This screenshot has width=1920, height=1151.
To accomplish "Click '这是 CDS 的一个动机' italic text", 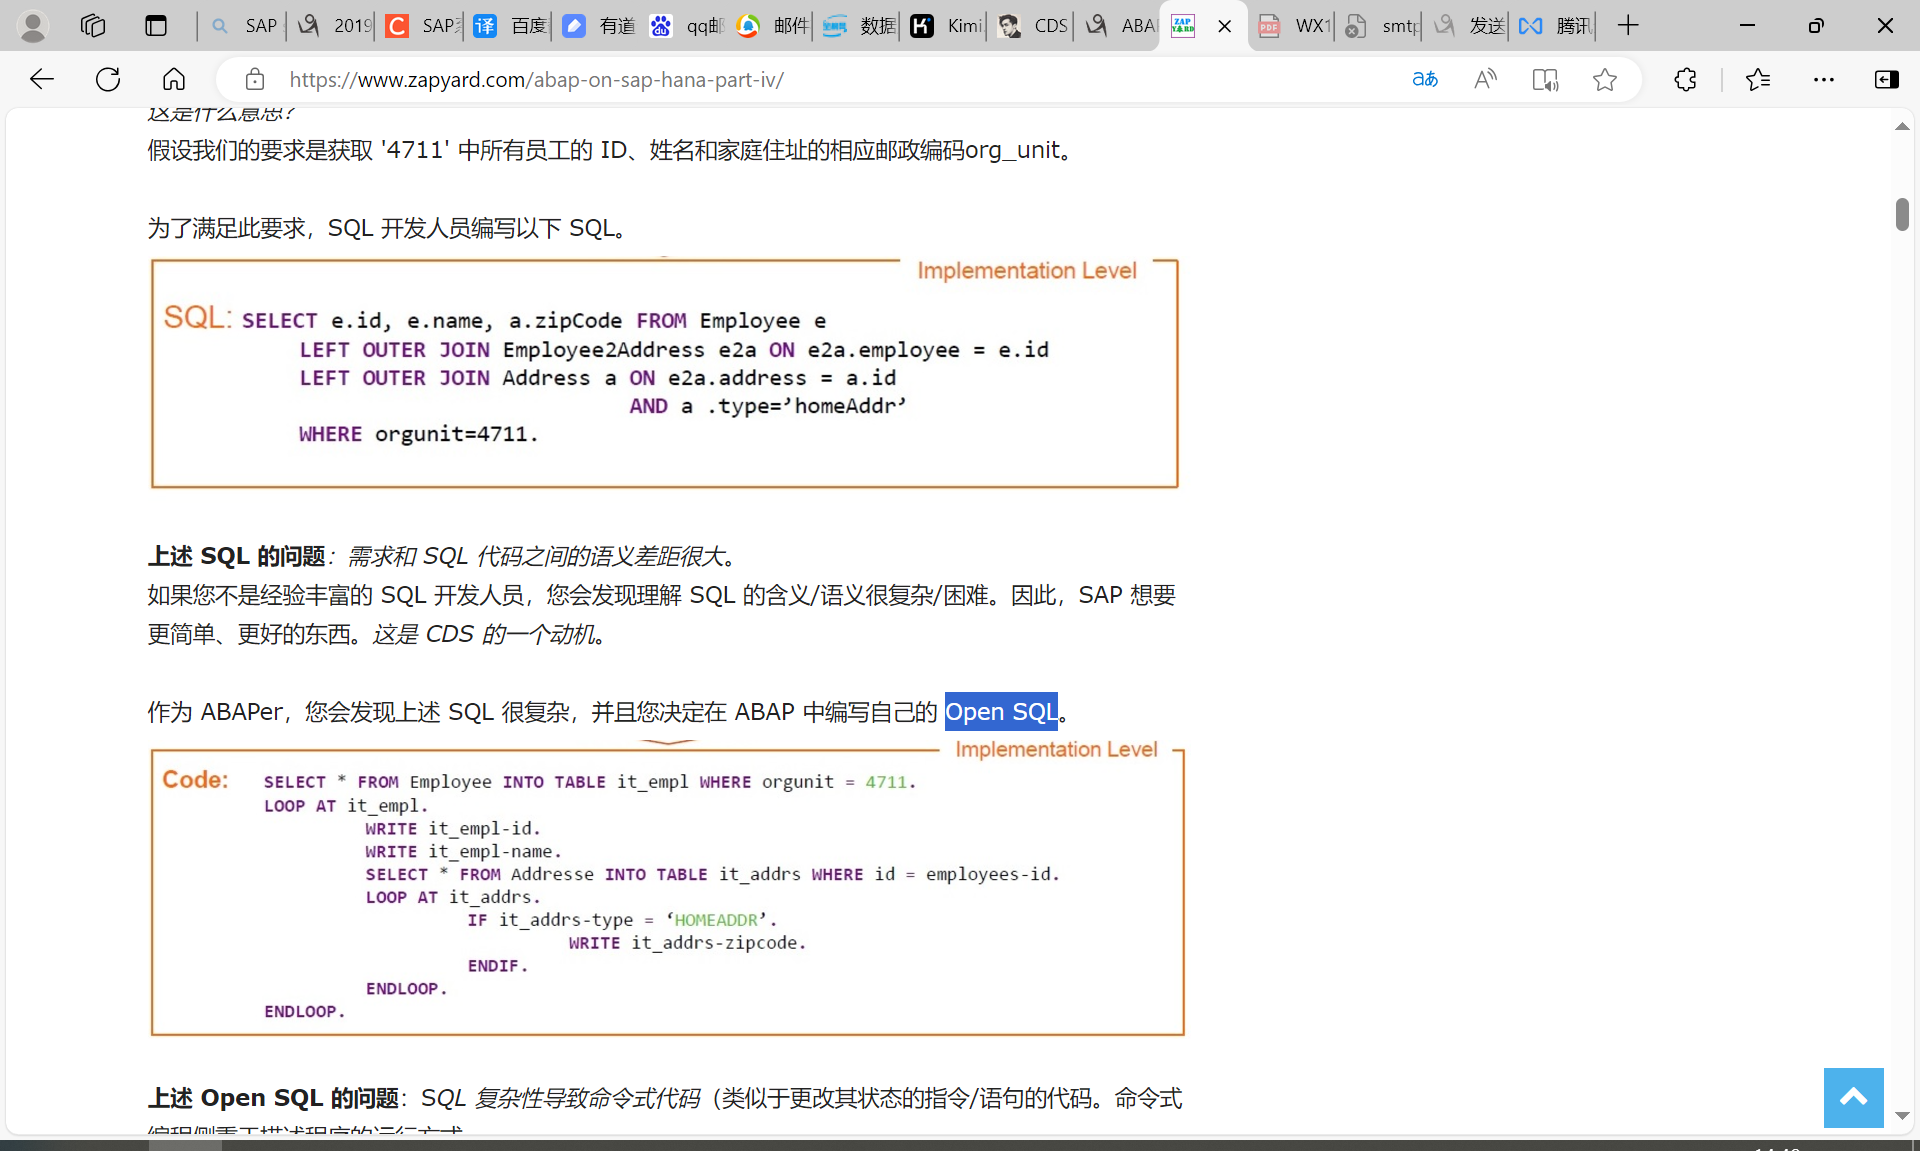I will pos(484,634).
